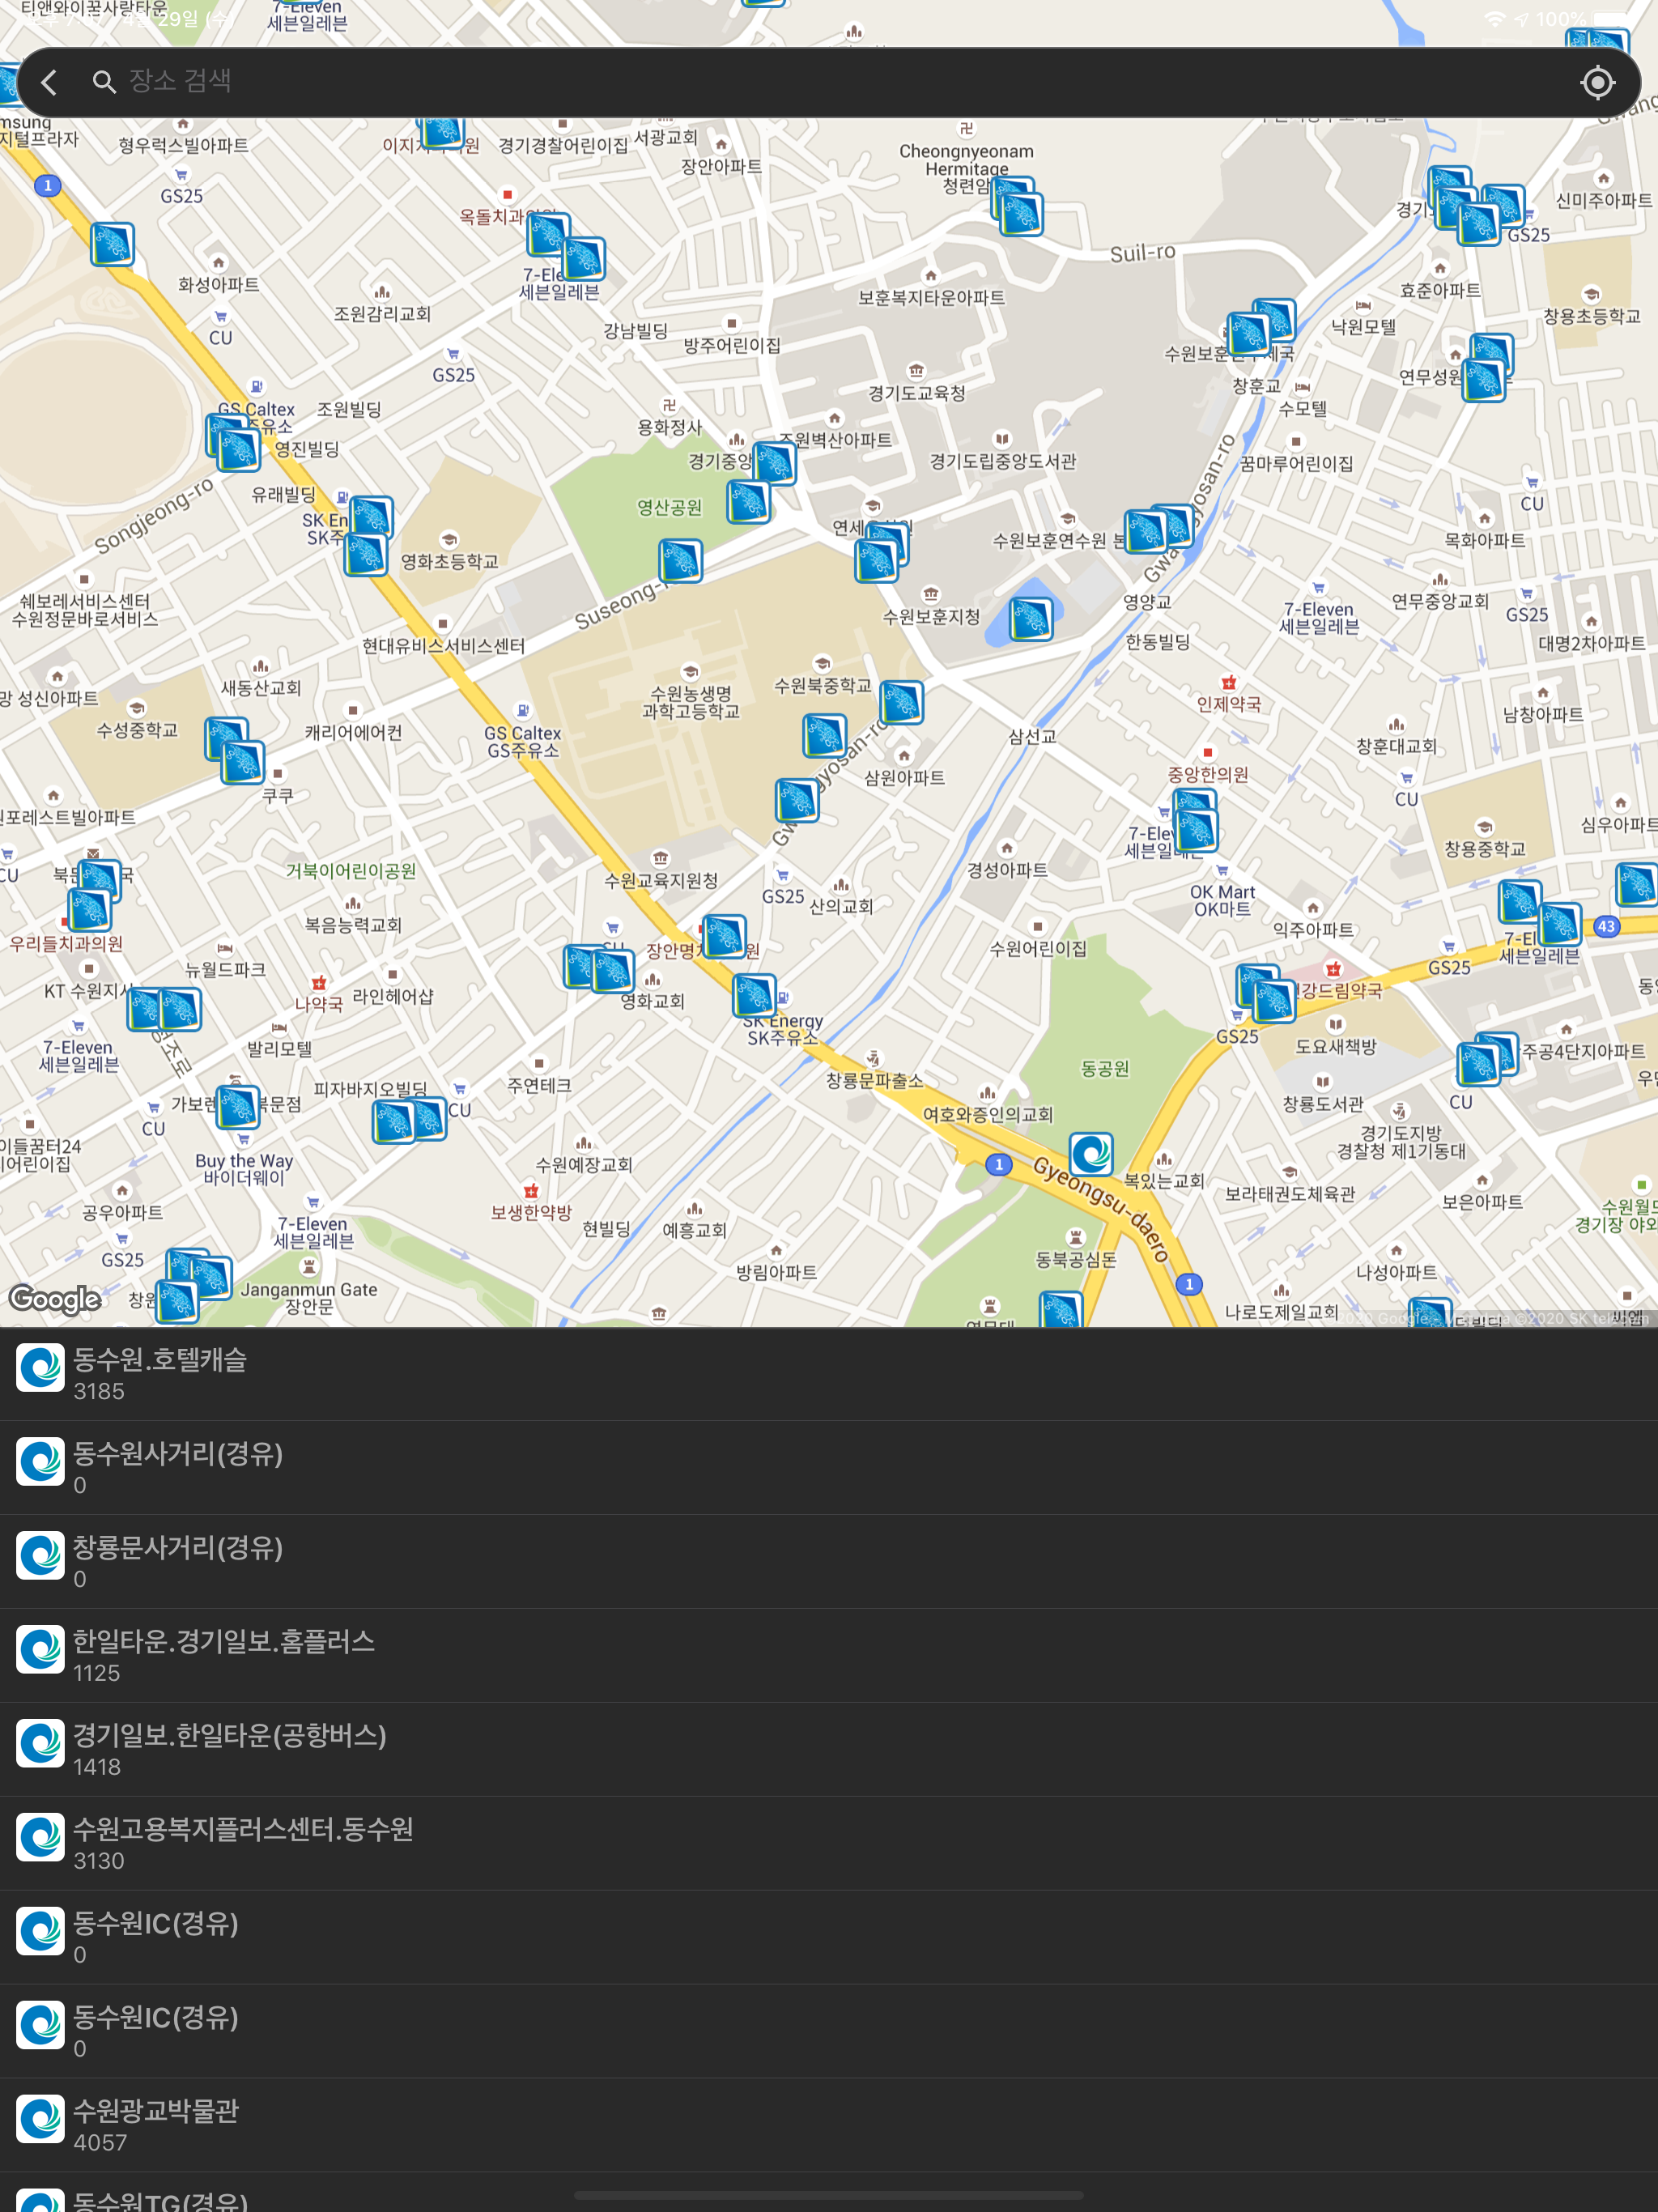Open the 경기일보.한일타운(공항버스) stop row

(x=829, y=1750)
